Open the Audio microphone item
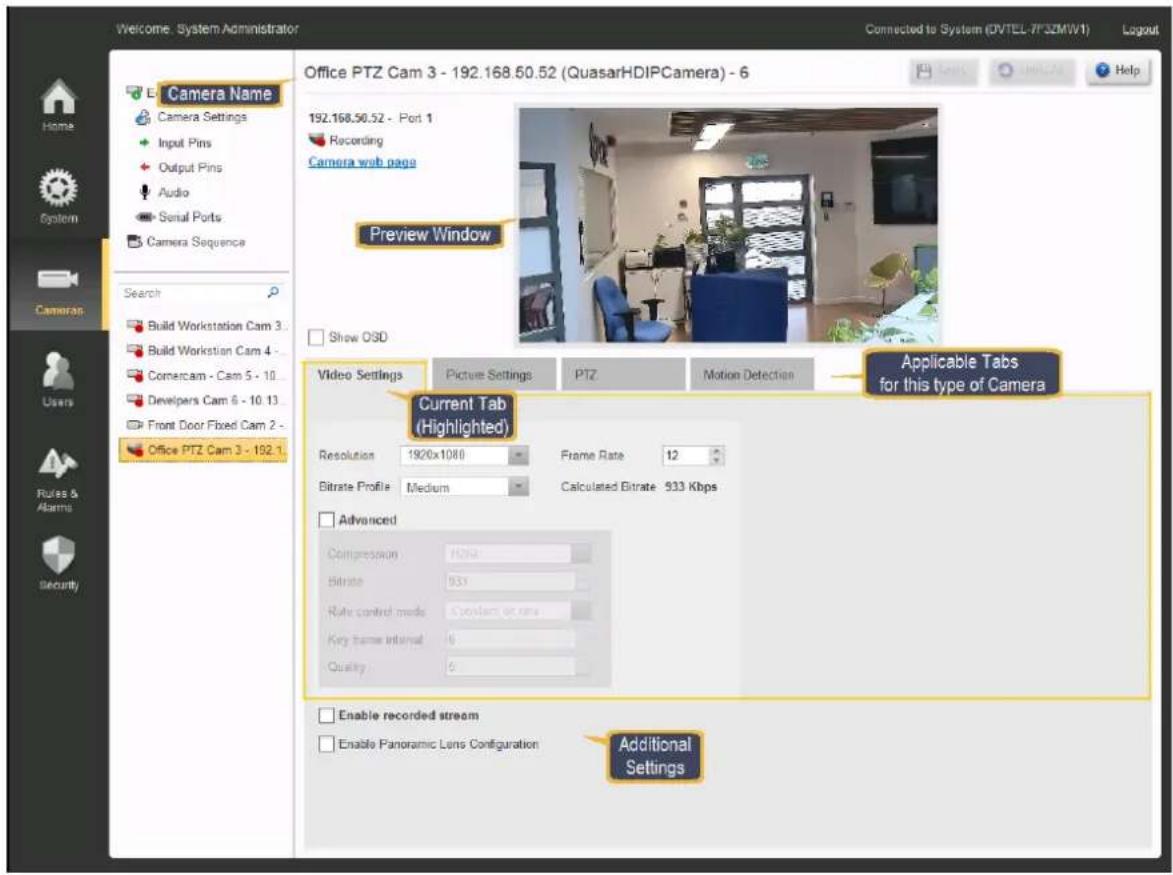Viewport: 1173px width, 875px height. pos(165,192)
